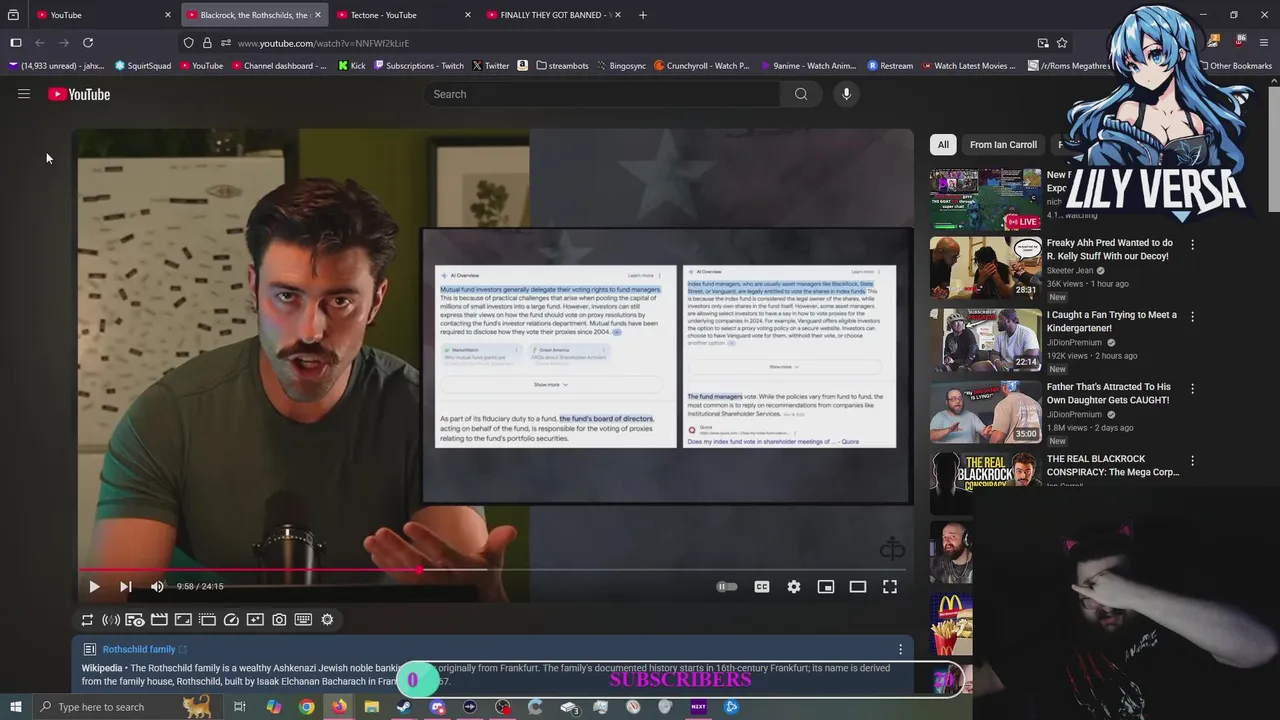Open the Restream bookmark
Viewport: 1280px width, 720px height.
(x=890, y=66)
